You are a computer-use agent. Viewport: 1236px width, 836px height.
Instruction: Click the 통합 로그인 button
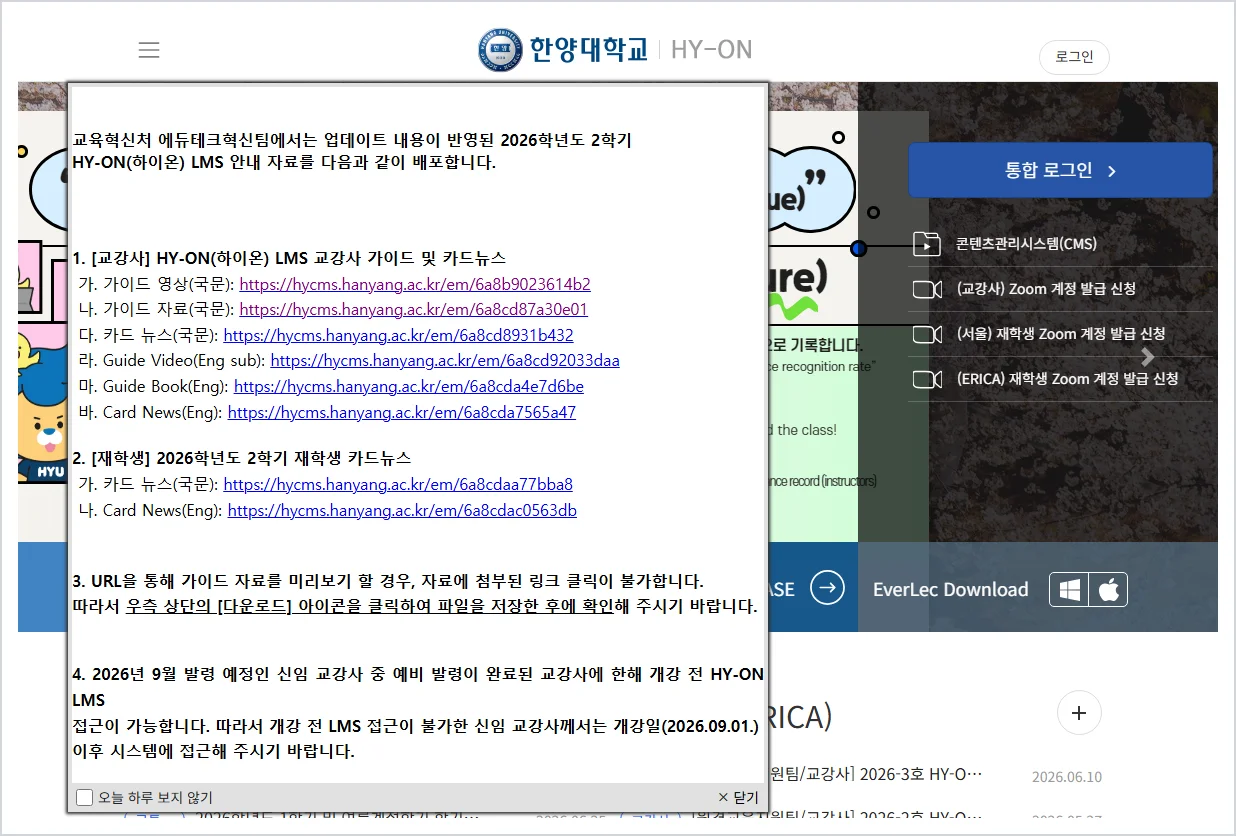pyautogui.click(x=1060, y=170)
